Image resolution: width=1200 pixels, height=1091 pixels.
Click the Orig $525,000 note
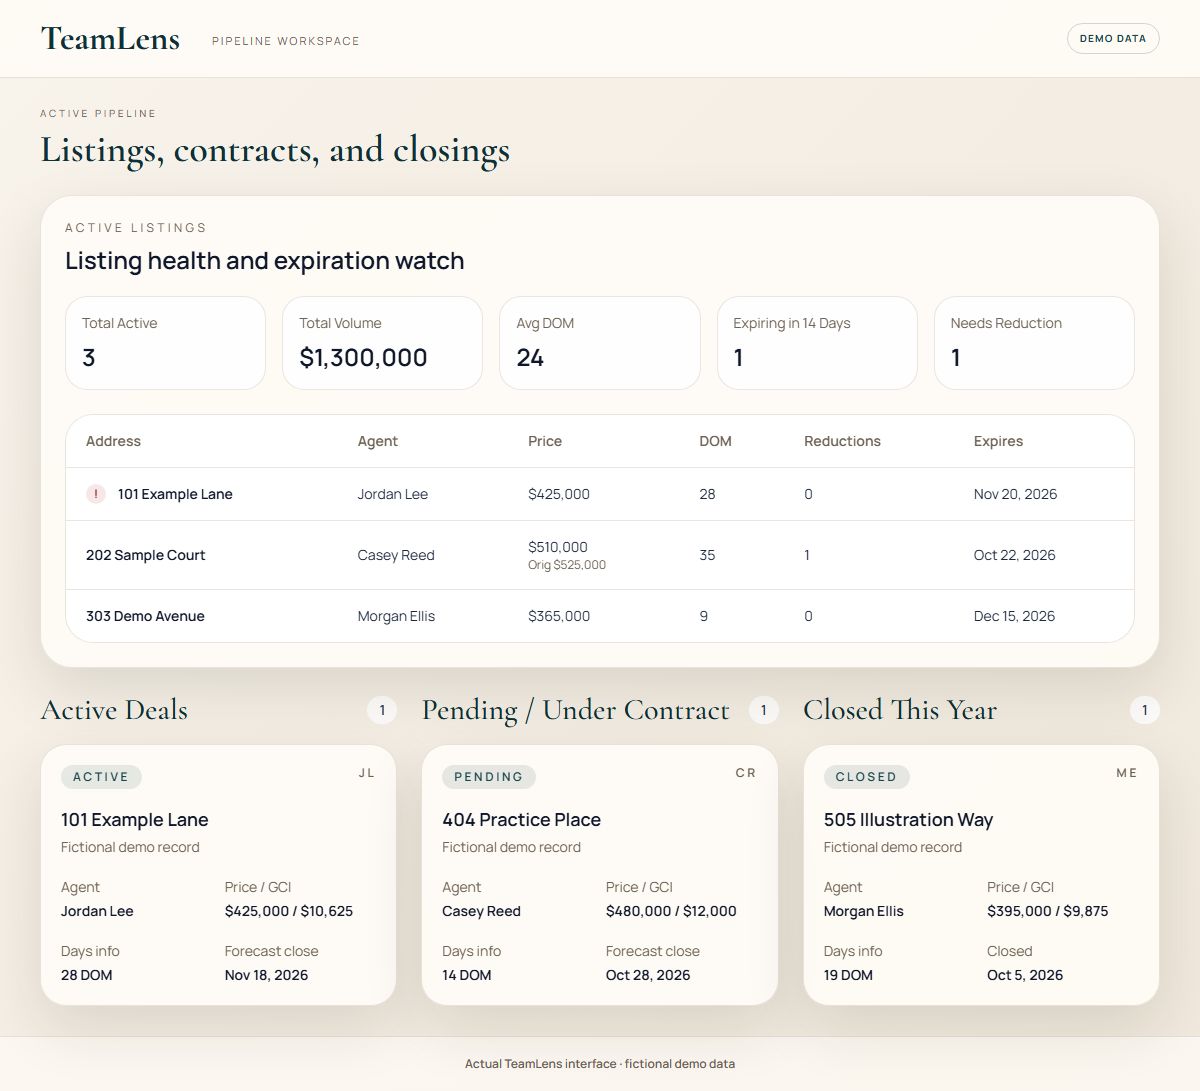click(x=567, y=565)
